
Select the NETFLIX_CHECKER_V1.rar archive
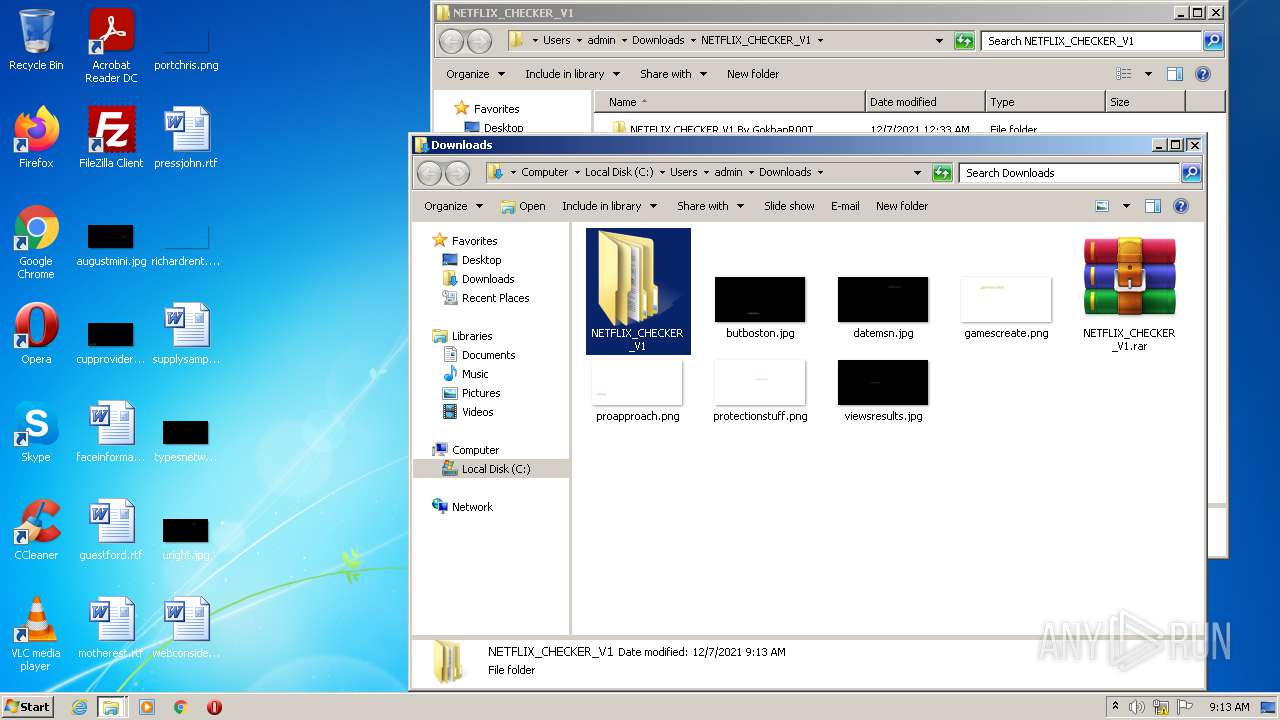pyautogui.click(x=1129, y=294)
